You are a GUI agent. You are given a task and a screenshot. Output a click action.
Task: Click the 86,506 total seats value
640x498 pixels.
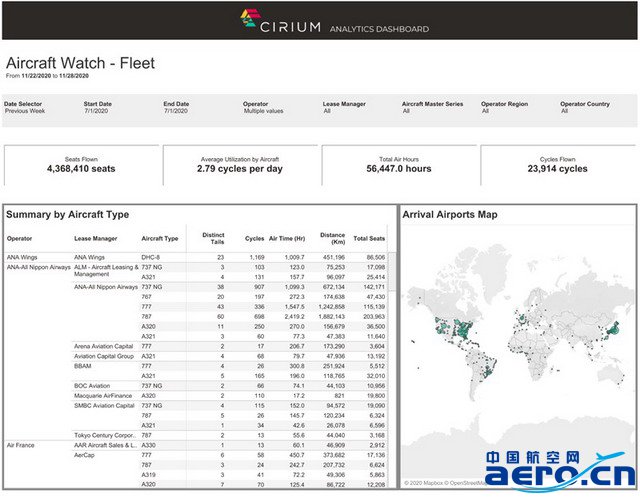pyautogui.click(x=376, y=257)
